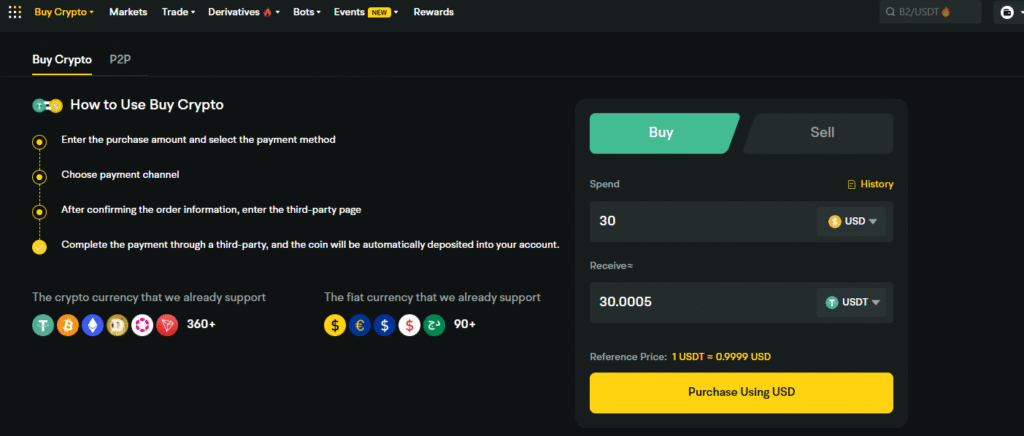Expand the USDT receive currency dropdown
Viewport: 1024px width, 436px height.
click(x=852, y=302)
